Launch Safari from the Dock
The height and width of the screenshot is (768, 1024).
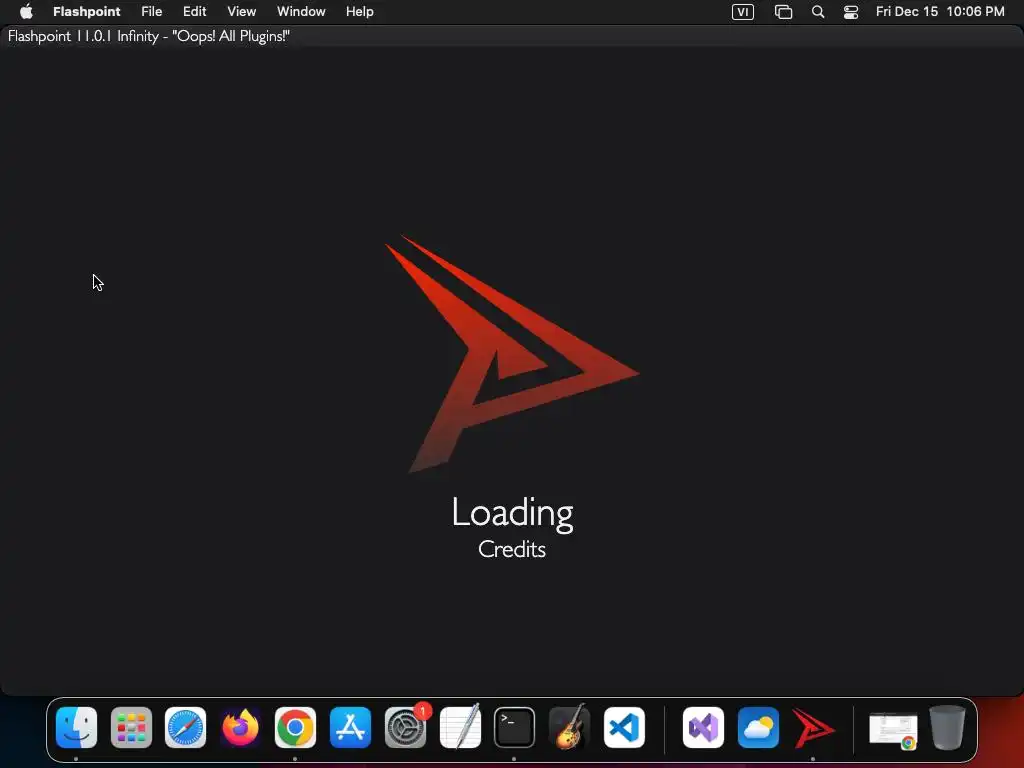185,728
